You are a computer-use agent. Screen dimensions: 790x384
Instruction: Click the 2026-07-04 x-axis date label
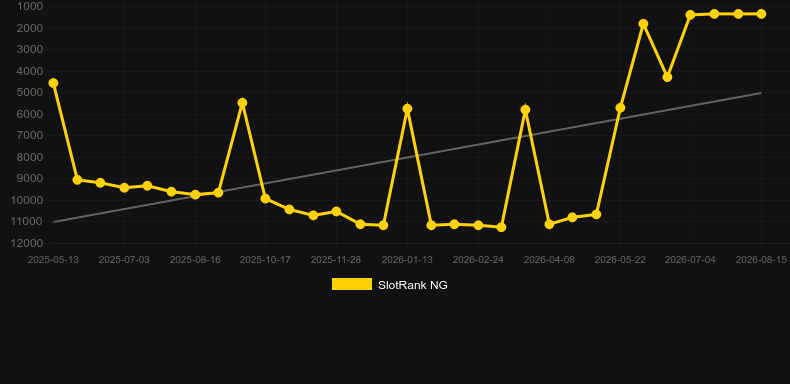click(690, 260)
